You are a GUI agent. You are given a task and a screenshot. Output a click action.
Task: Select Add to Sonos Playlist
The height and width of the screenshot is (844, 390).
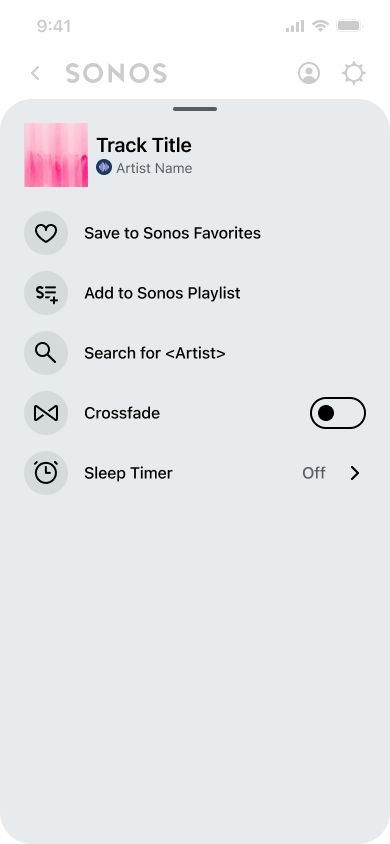tap(162, 293)
